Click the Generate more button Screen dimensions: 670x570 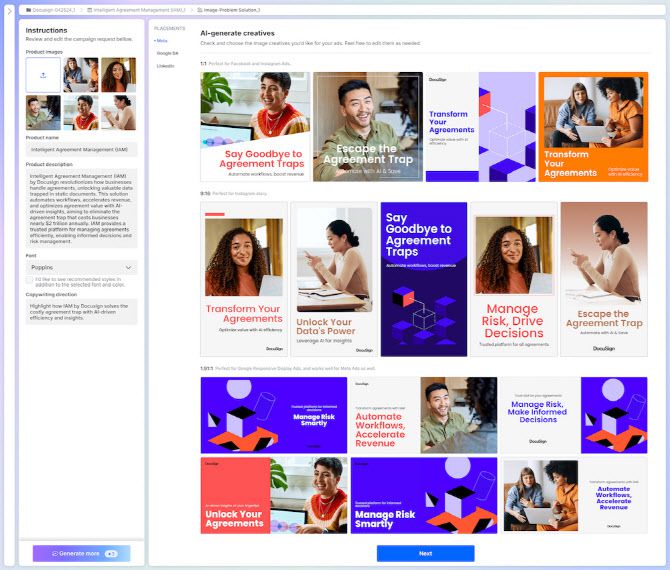(81, 552)
